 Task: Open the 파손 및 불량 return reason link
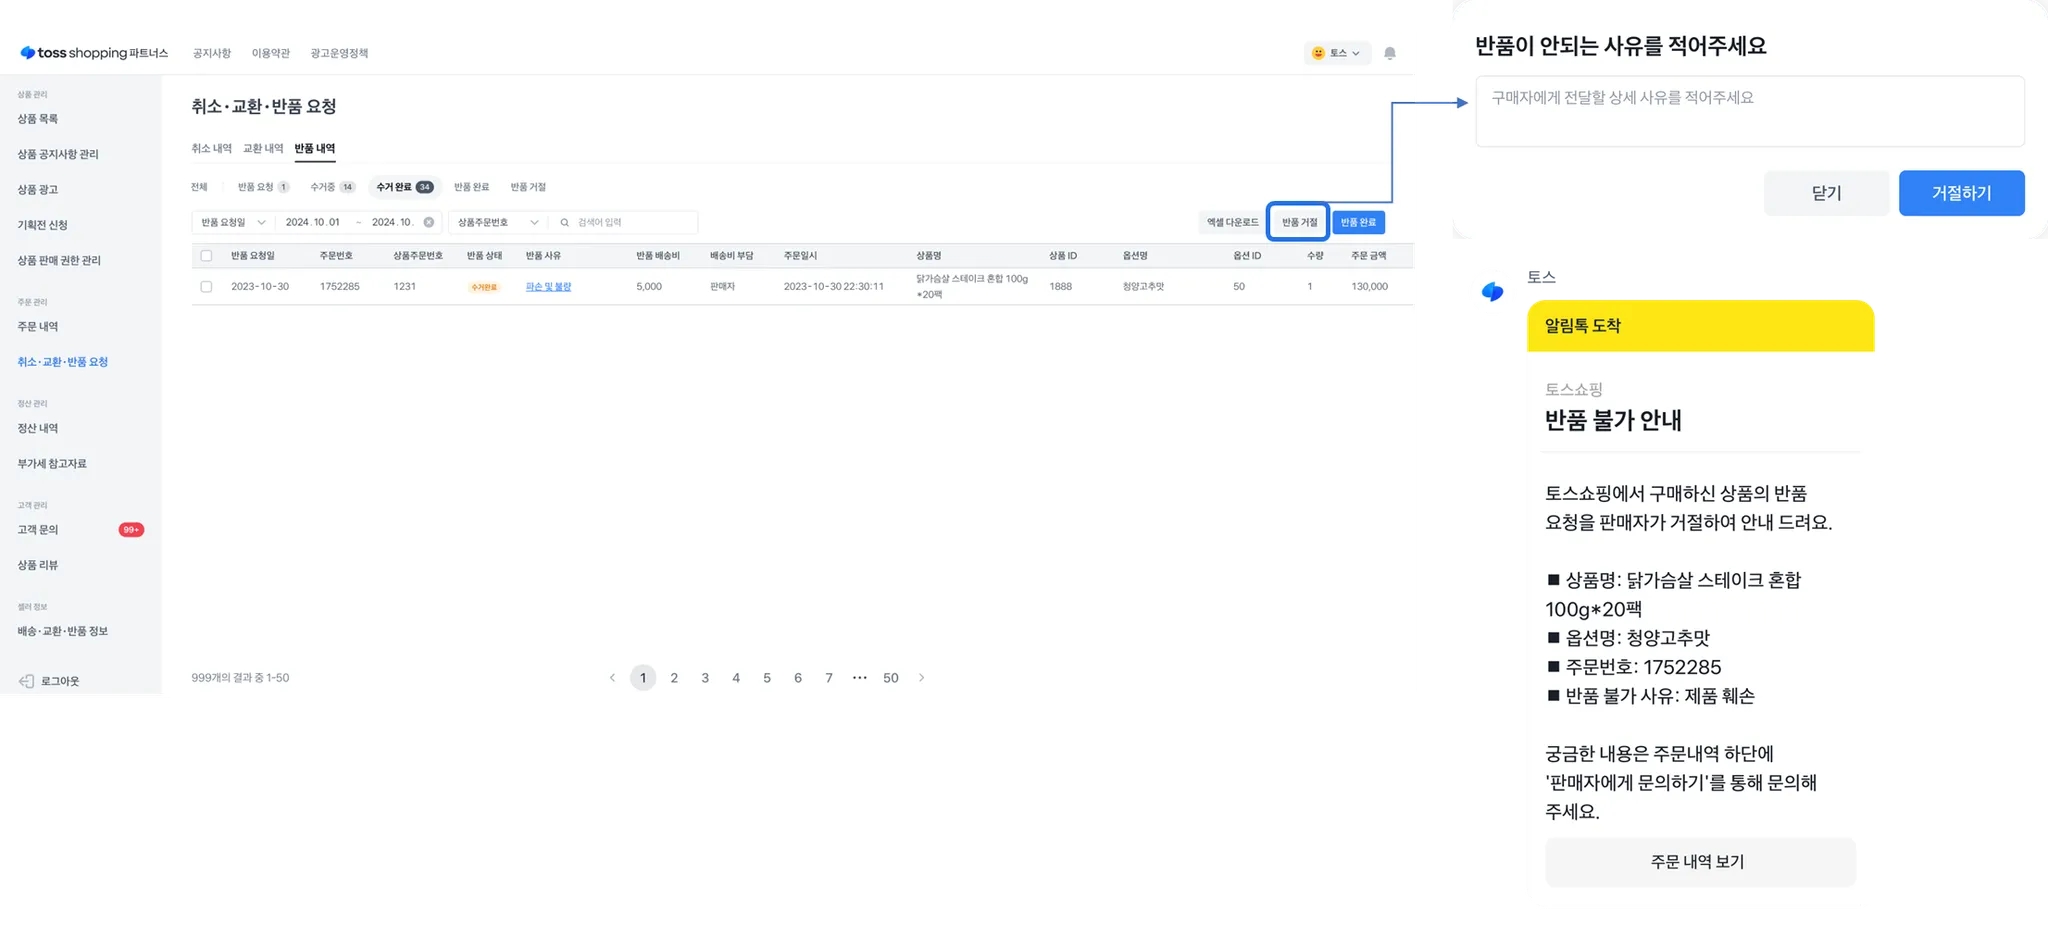548,287
